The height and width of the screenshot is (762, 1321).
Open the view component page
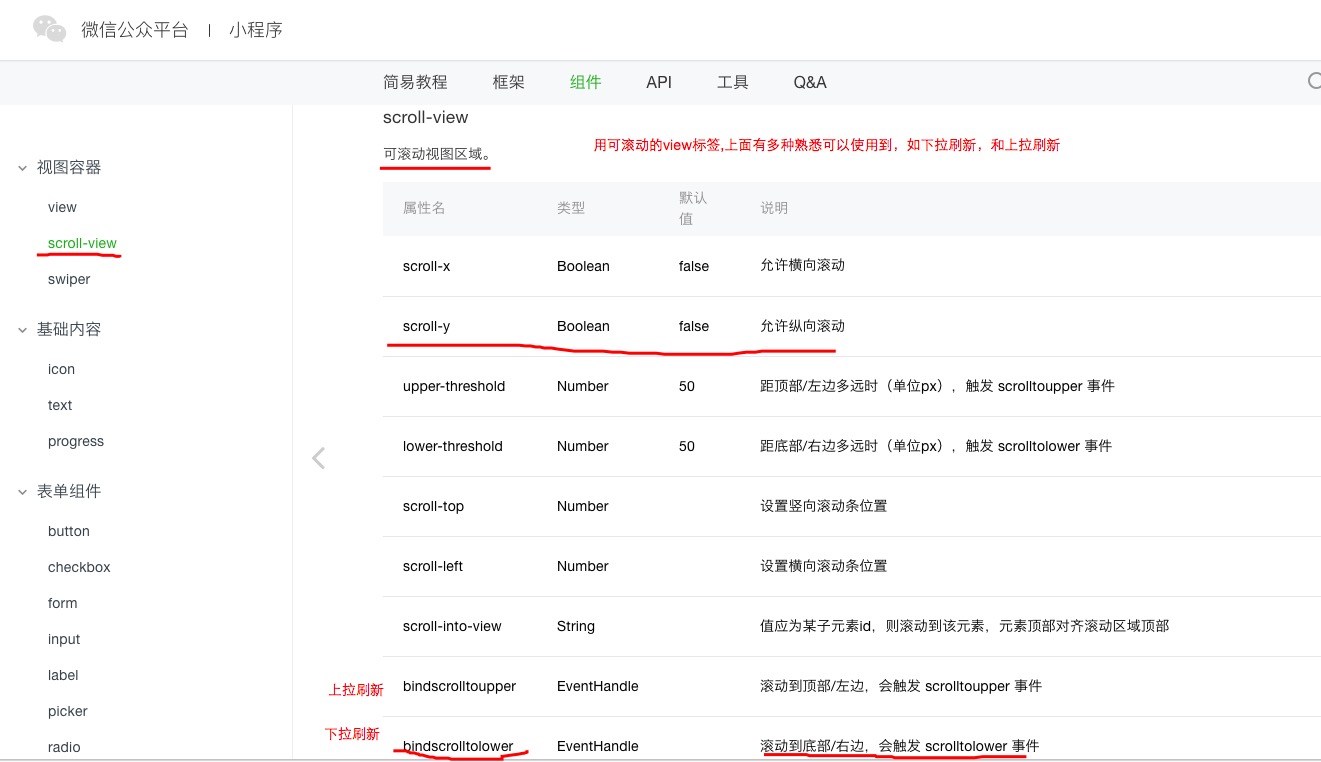click(x=62, y=207)
